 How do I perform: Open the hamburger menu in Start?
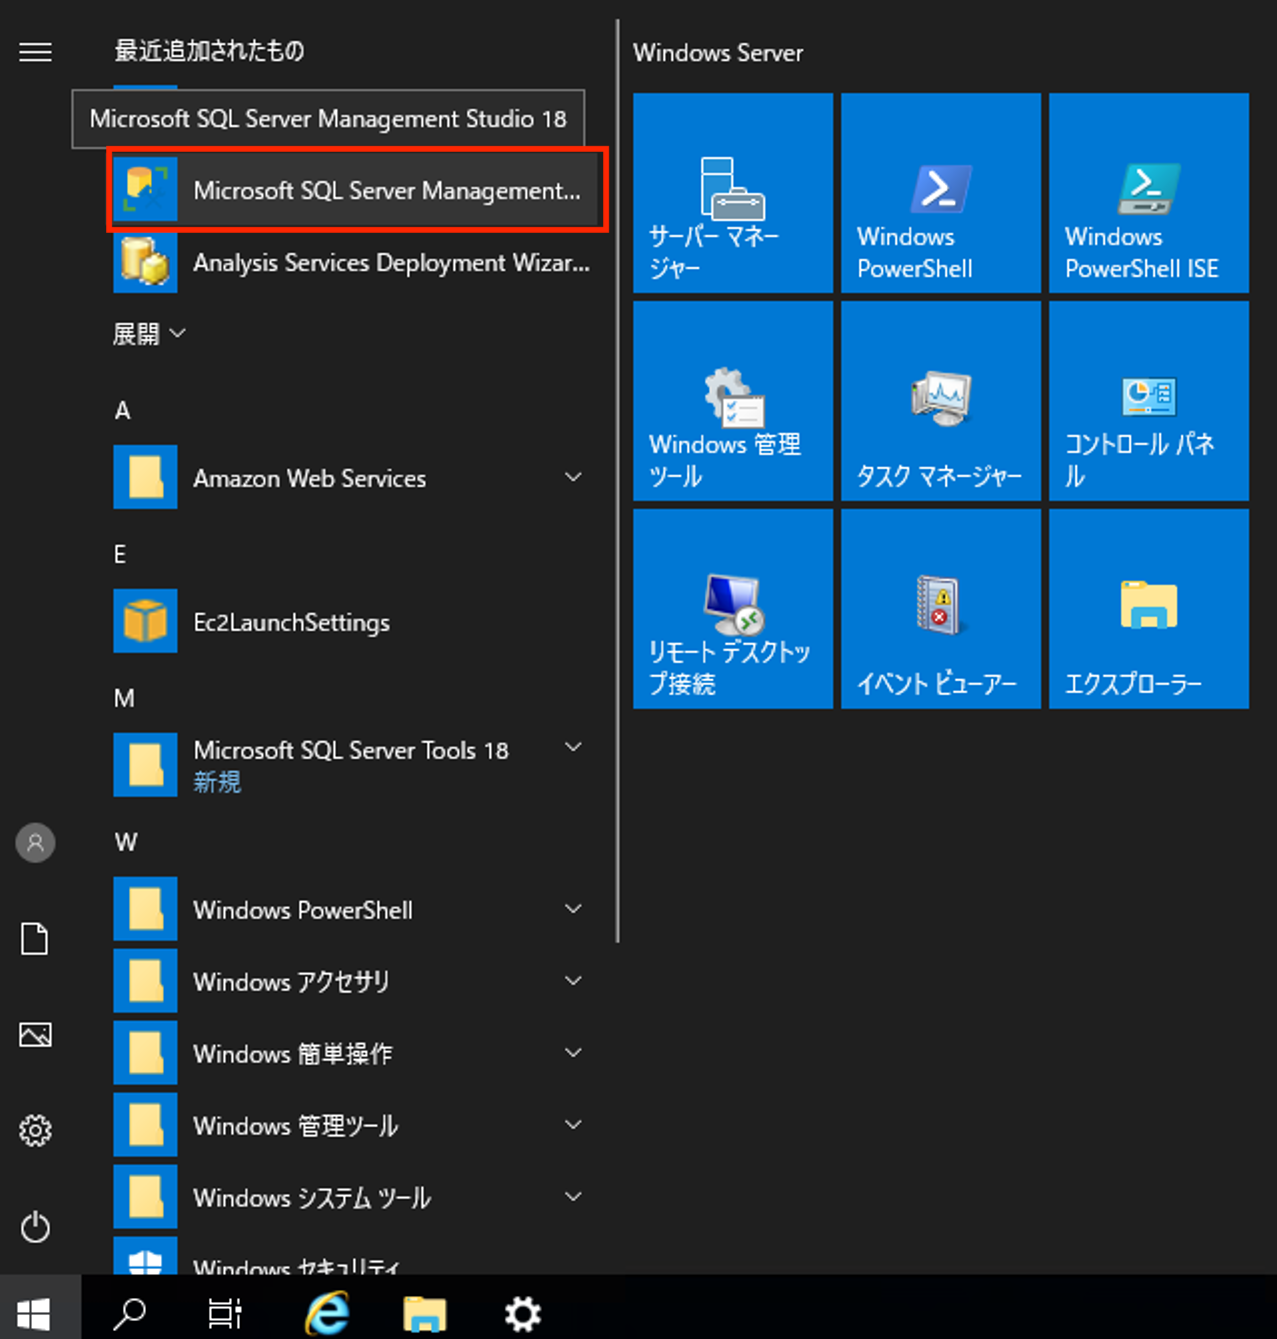point(35,52)
